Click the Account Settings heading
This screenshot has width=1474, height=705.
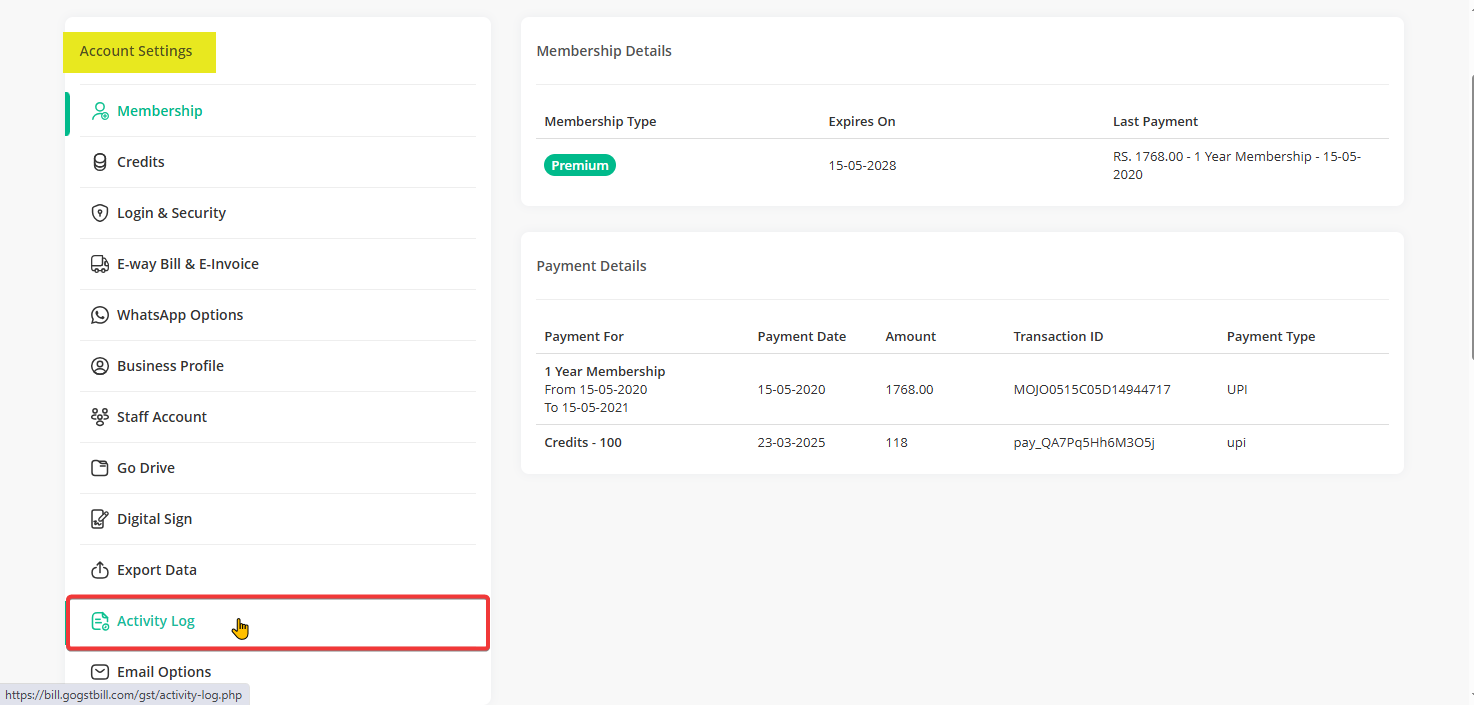click(x=136, y=51)
